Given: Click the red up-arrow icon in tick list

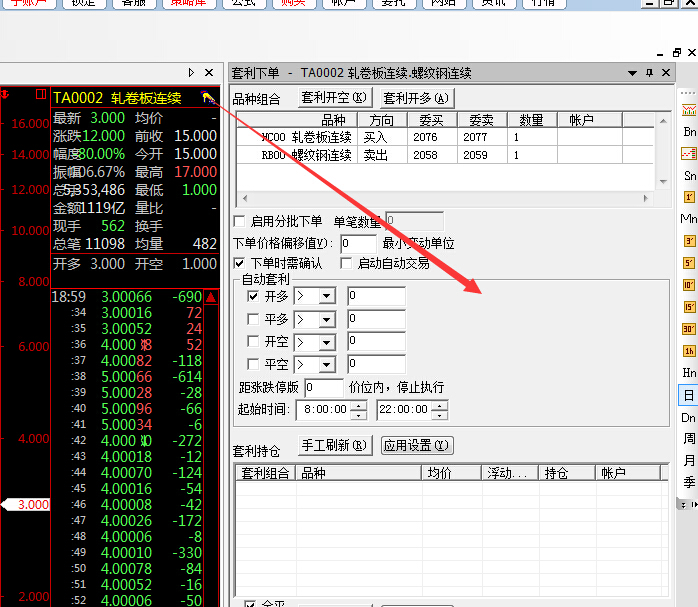Looking at the screenshot, I should pyautogui.click(x=211, y=298).
